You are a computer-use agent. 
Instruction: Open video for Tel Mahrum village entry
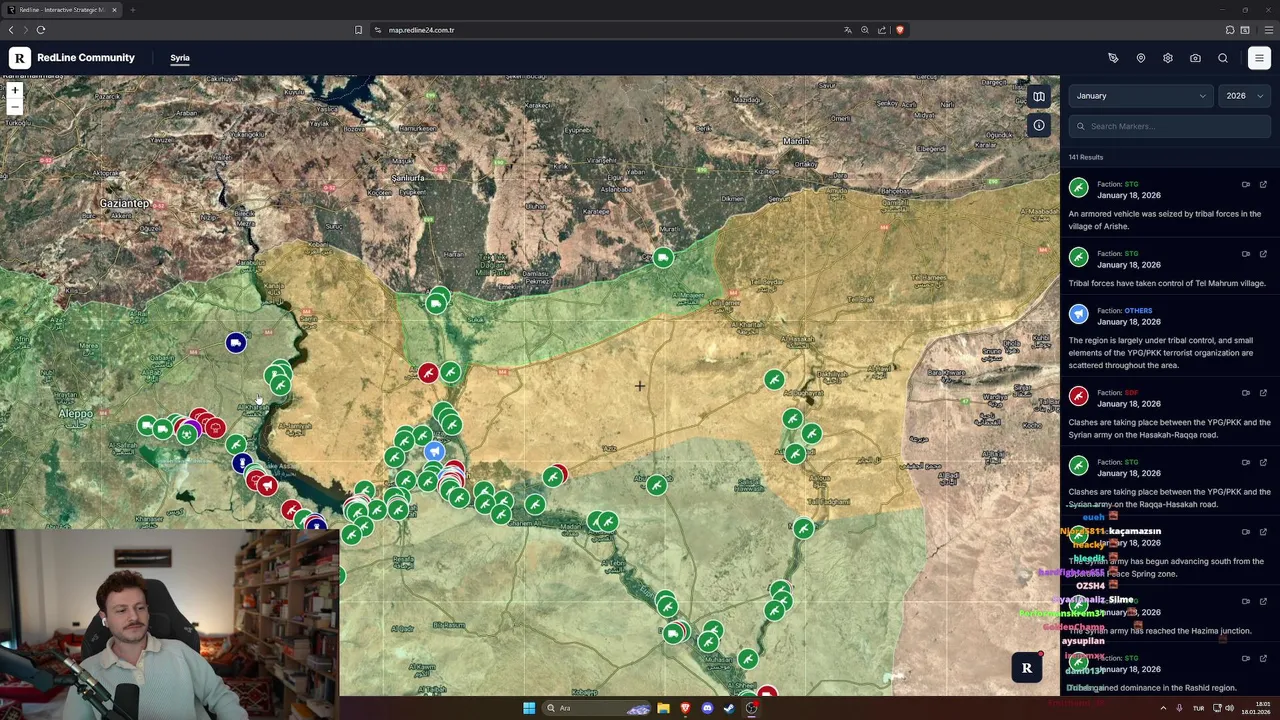point(1246,254)
